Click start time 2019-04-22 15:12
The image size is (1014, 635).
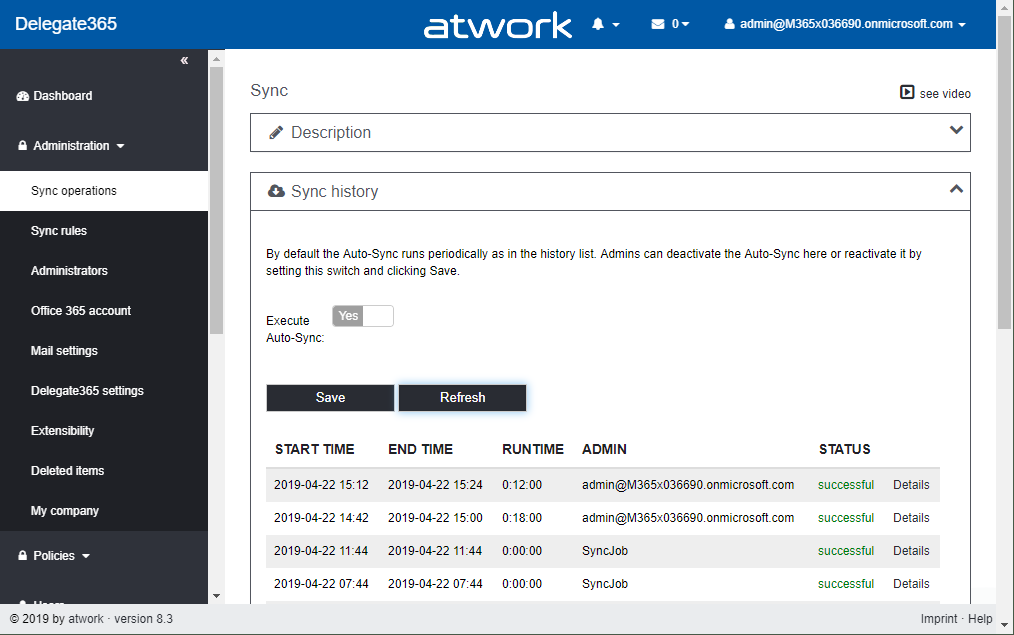(321, 485)
